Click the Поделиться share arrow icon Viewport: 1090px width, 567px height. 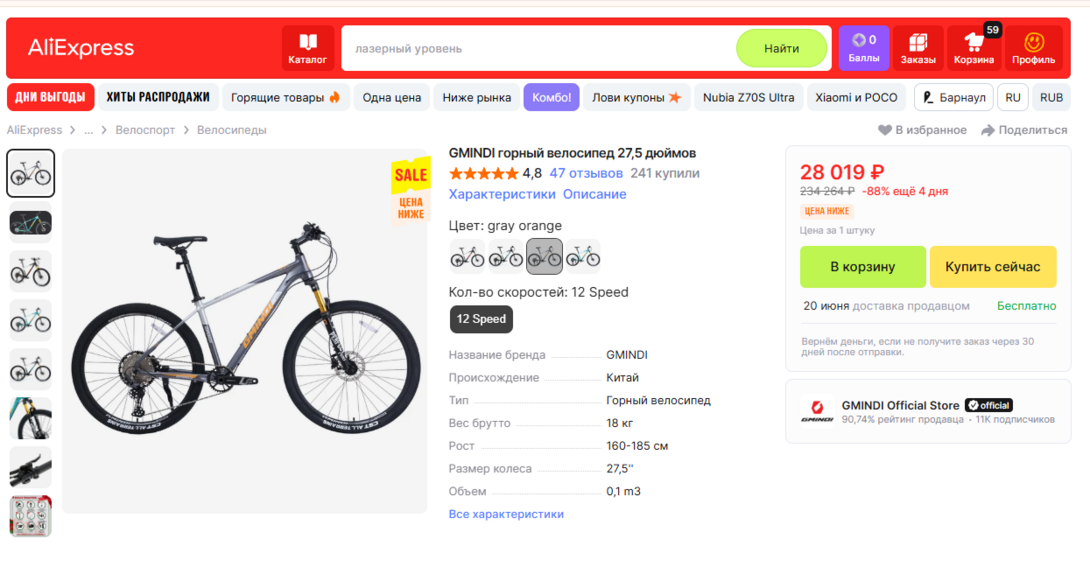pyautogui.click(x=988, y=130)
